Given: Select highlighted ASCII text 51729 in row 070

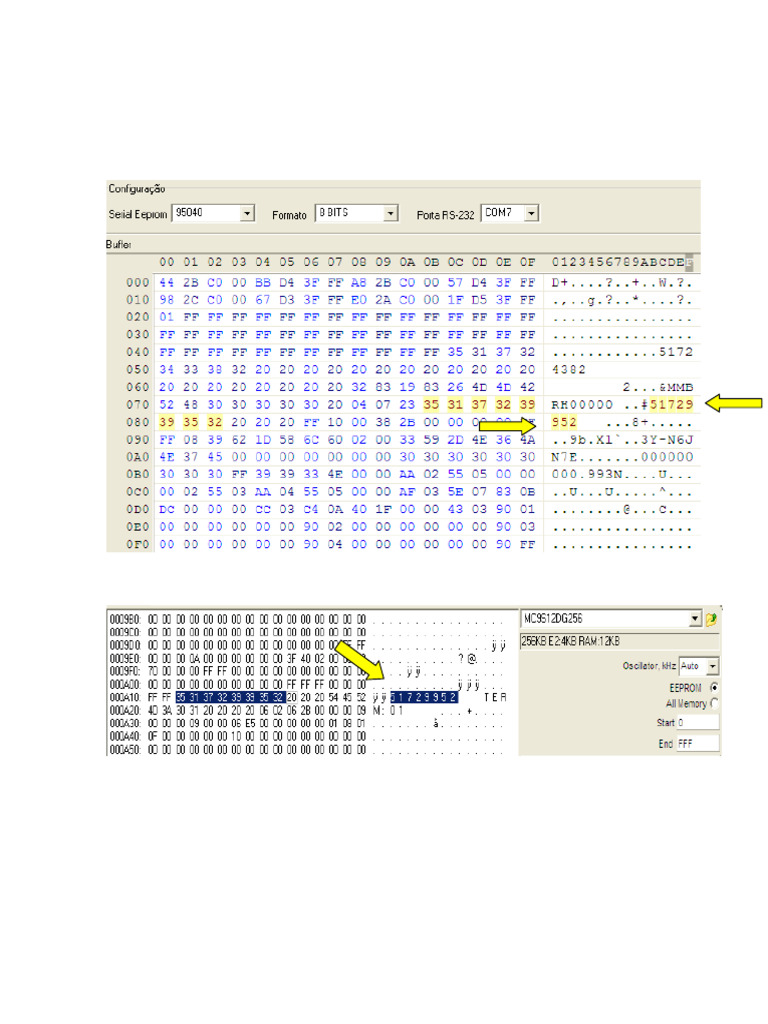Looking at the screenshot, I should 671,404.
